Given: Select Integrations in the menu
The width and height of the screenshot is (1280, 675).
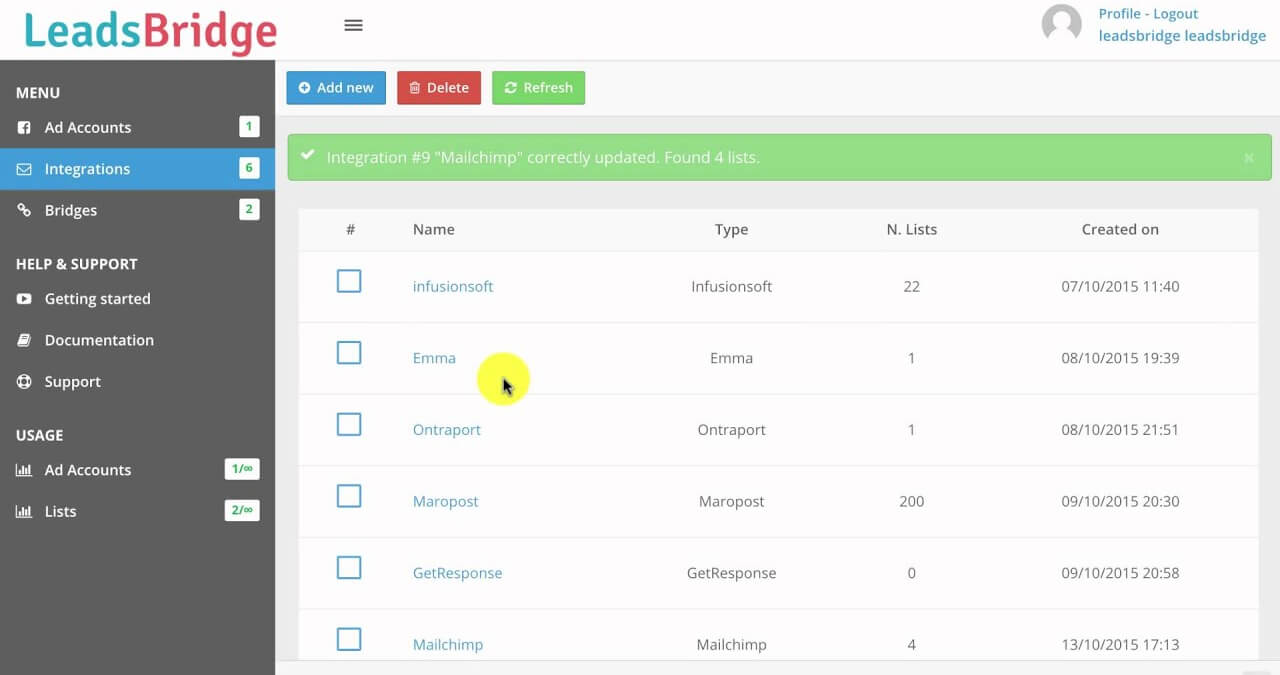Looking at the screenshot, I should point(87,168).
